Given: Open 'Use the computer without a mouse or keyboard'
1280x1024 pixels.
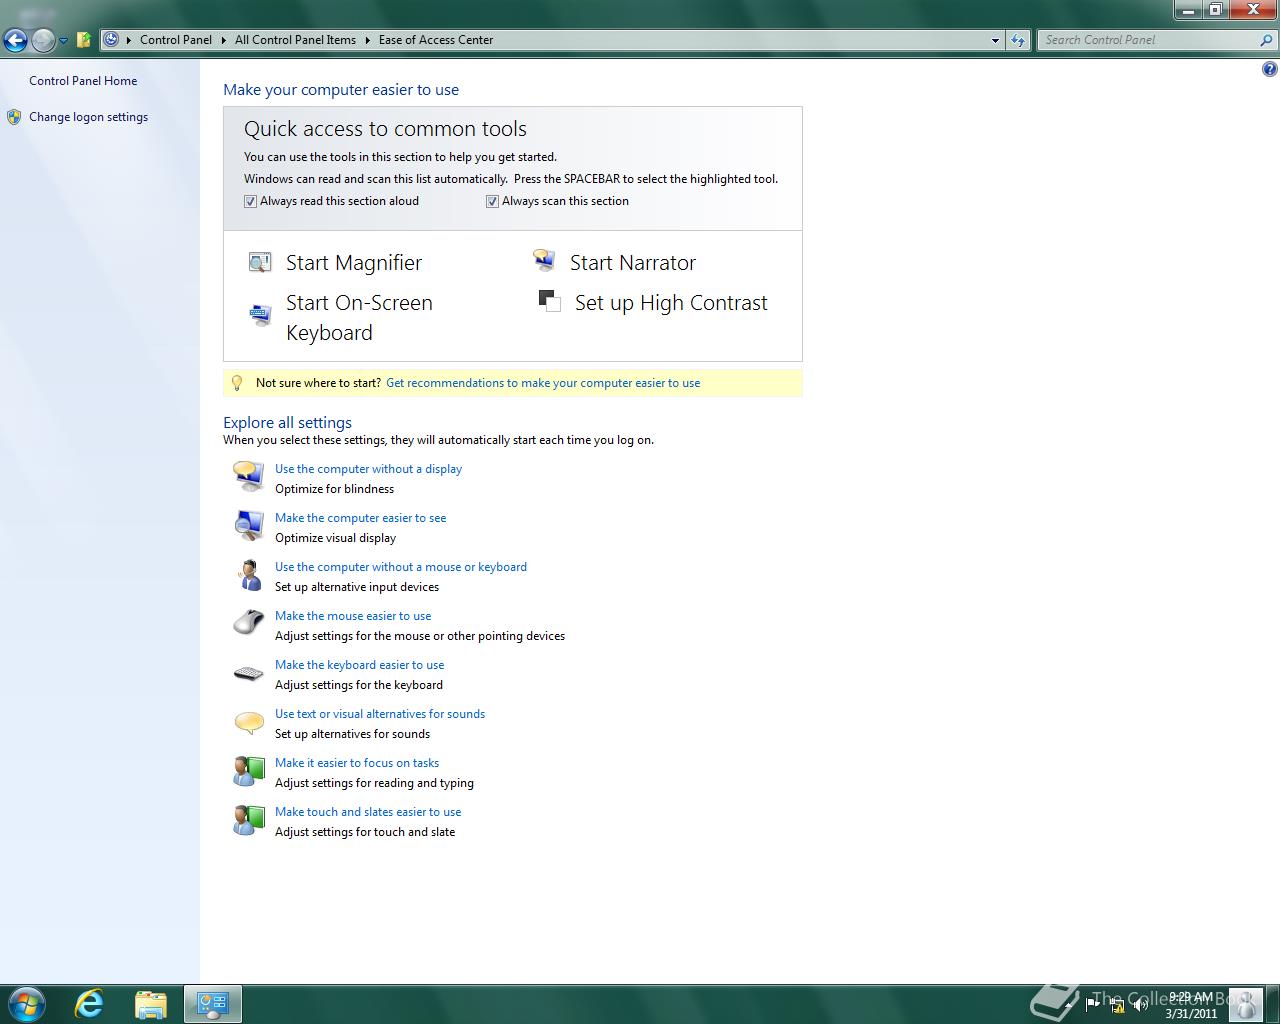Looking at the screenshot, I should pyautogui.click(x=401, y=566).
